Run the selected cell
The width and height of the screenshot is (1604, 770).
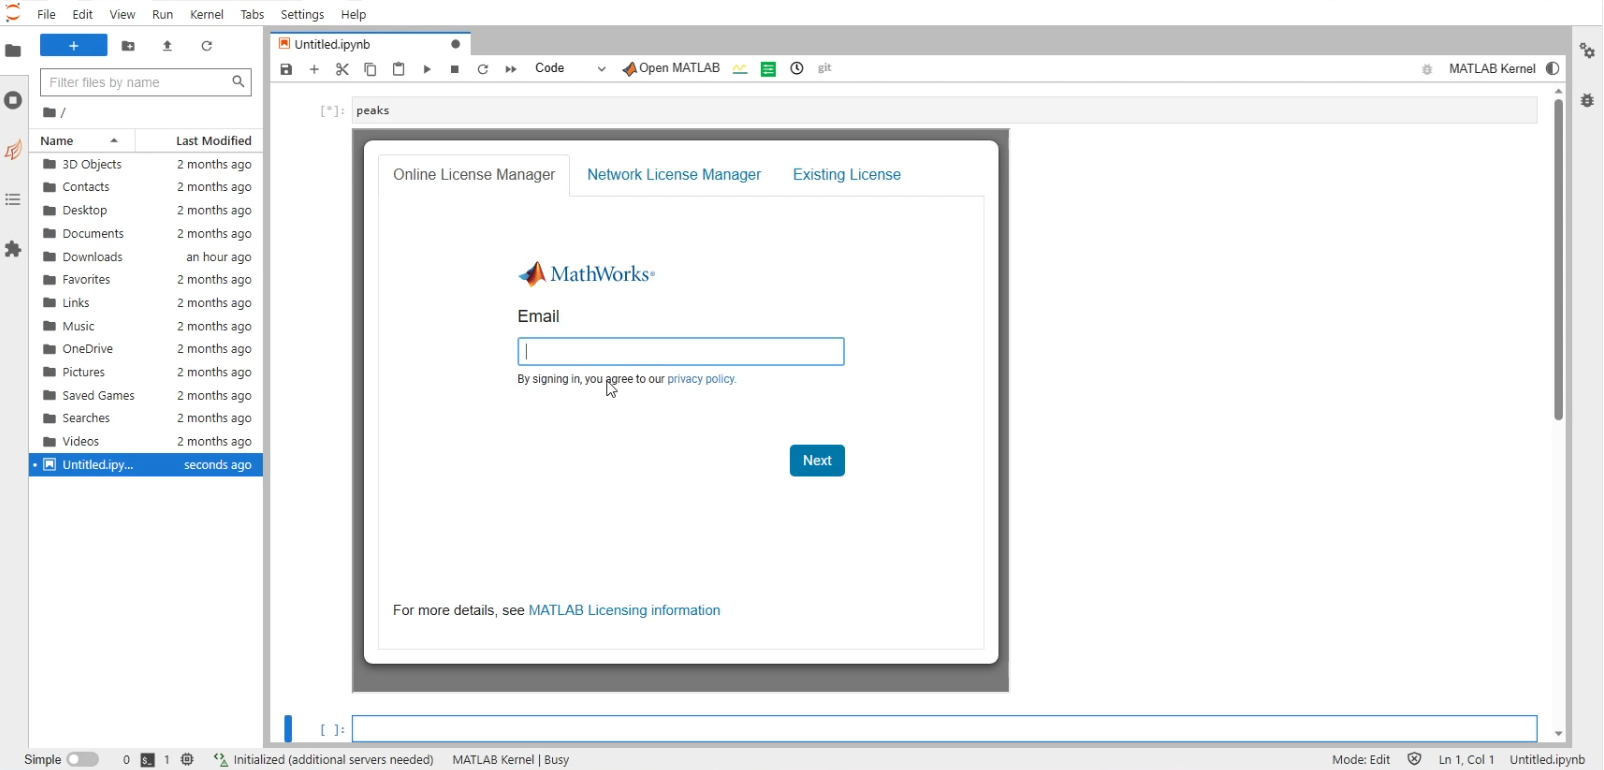[x=427, y=69]
